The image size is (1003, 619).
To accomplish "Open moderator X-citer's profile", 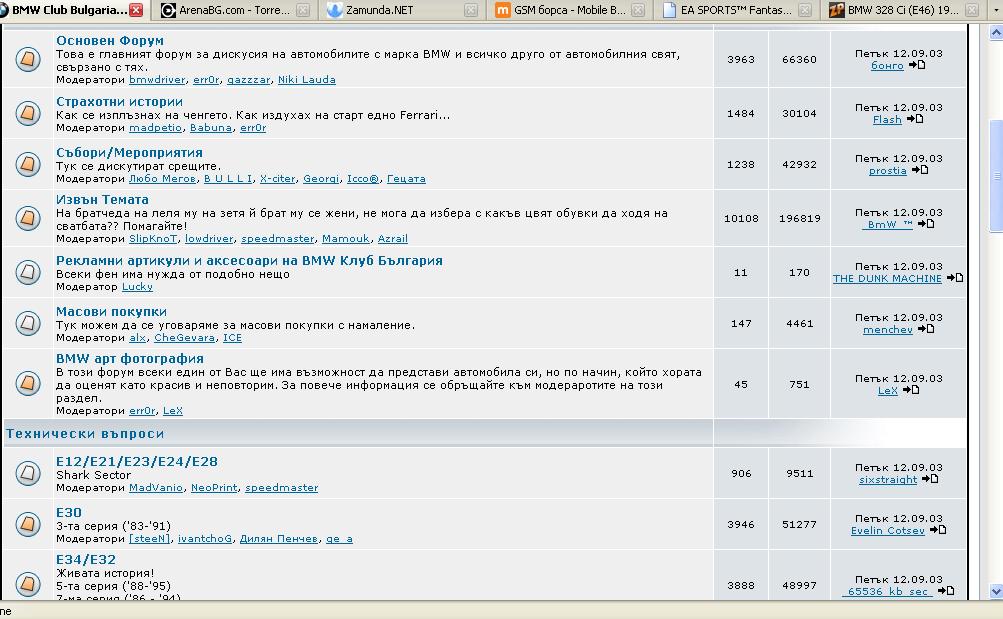I will (x=277, y=179).
